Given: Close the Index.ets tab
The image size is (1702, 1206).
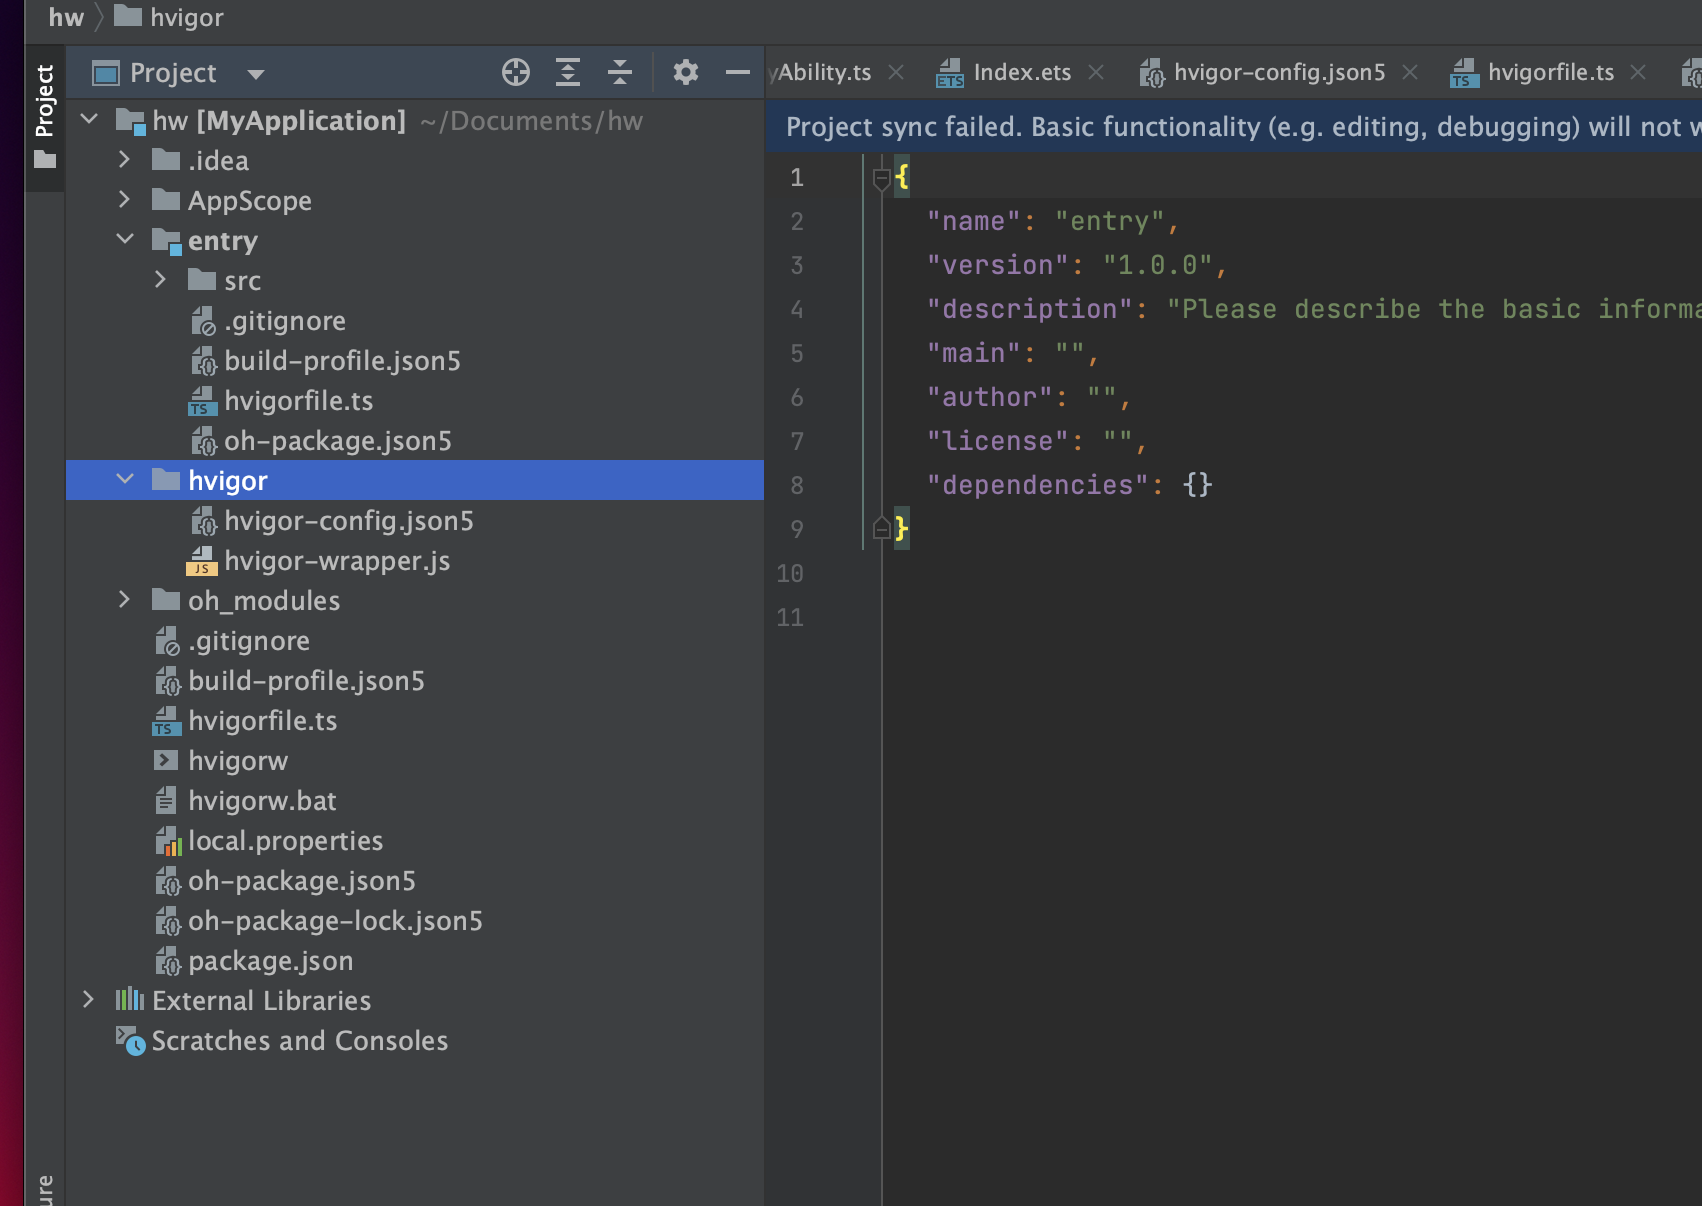Looking at the screenshot, I should [1096, 72].
